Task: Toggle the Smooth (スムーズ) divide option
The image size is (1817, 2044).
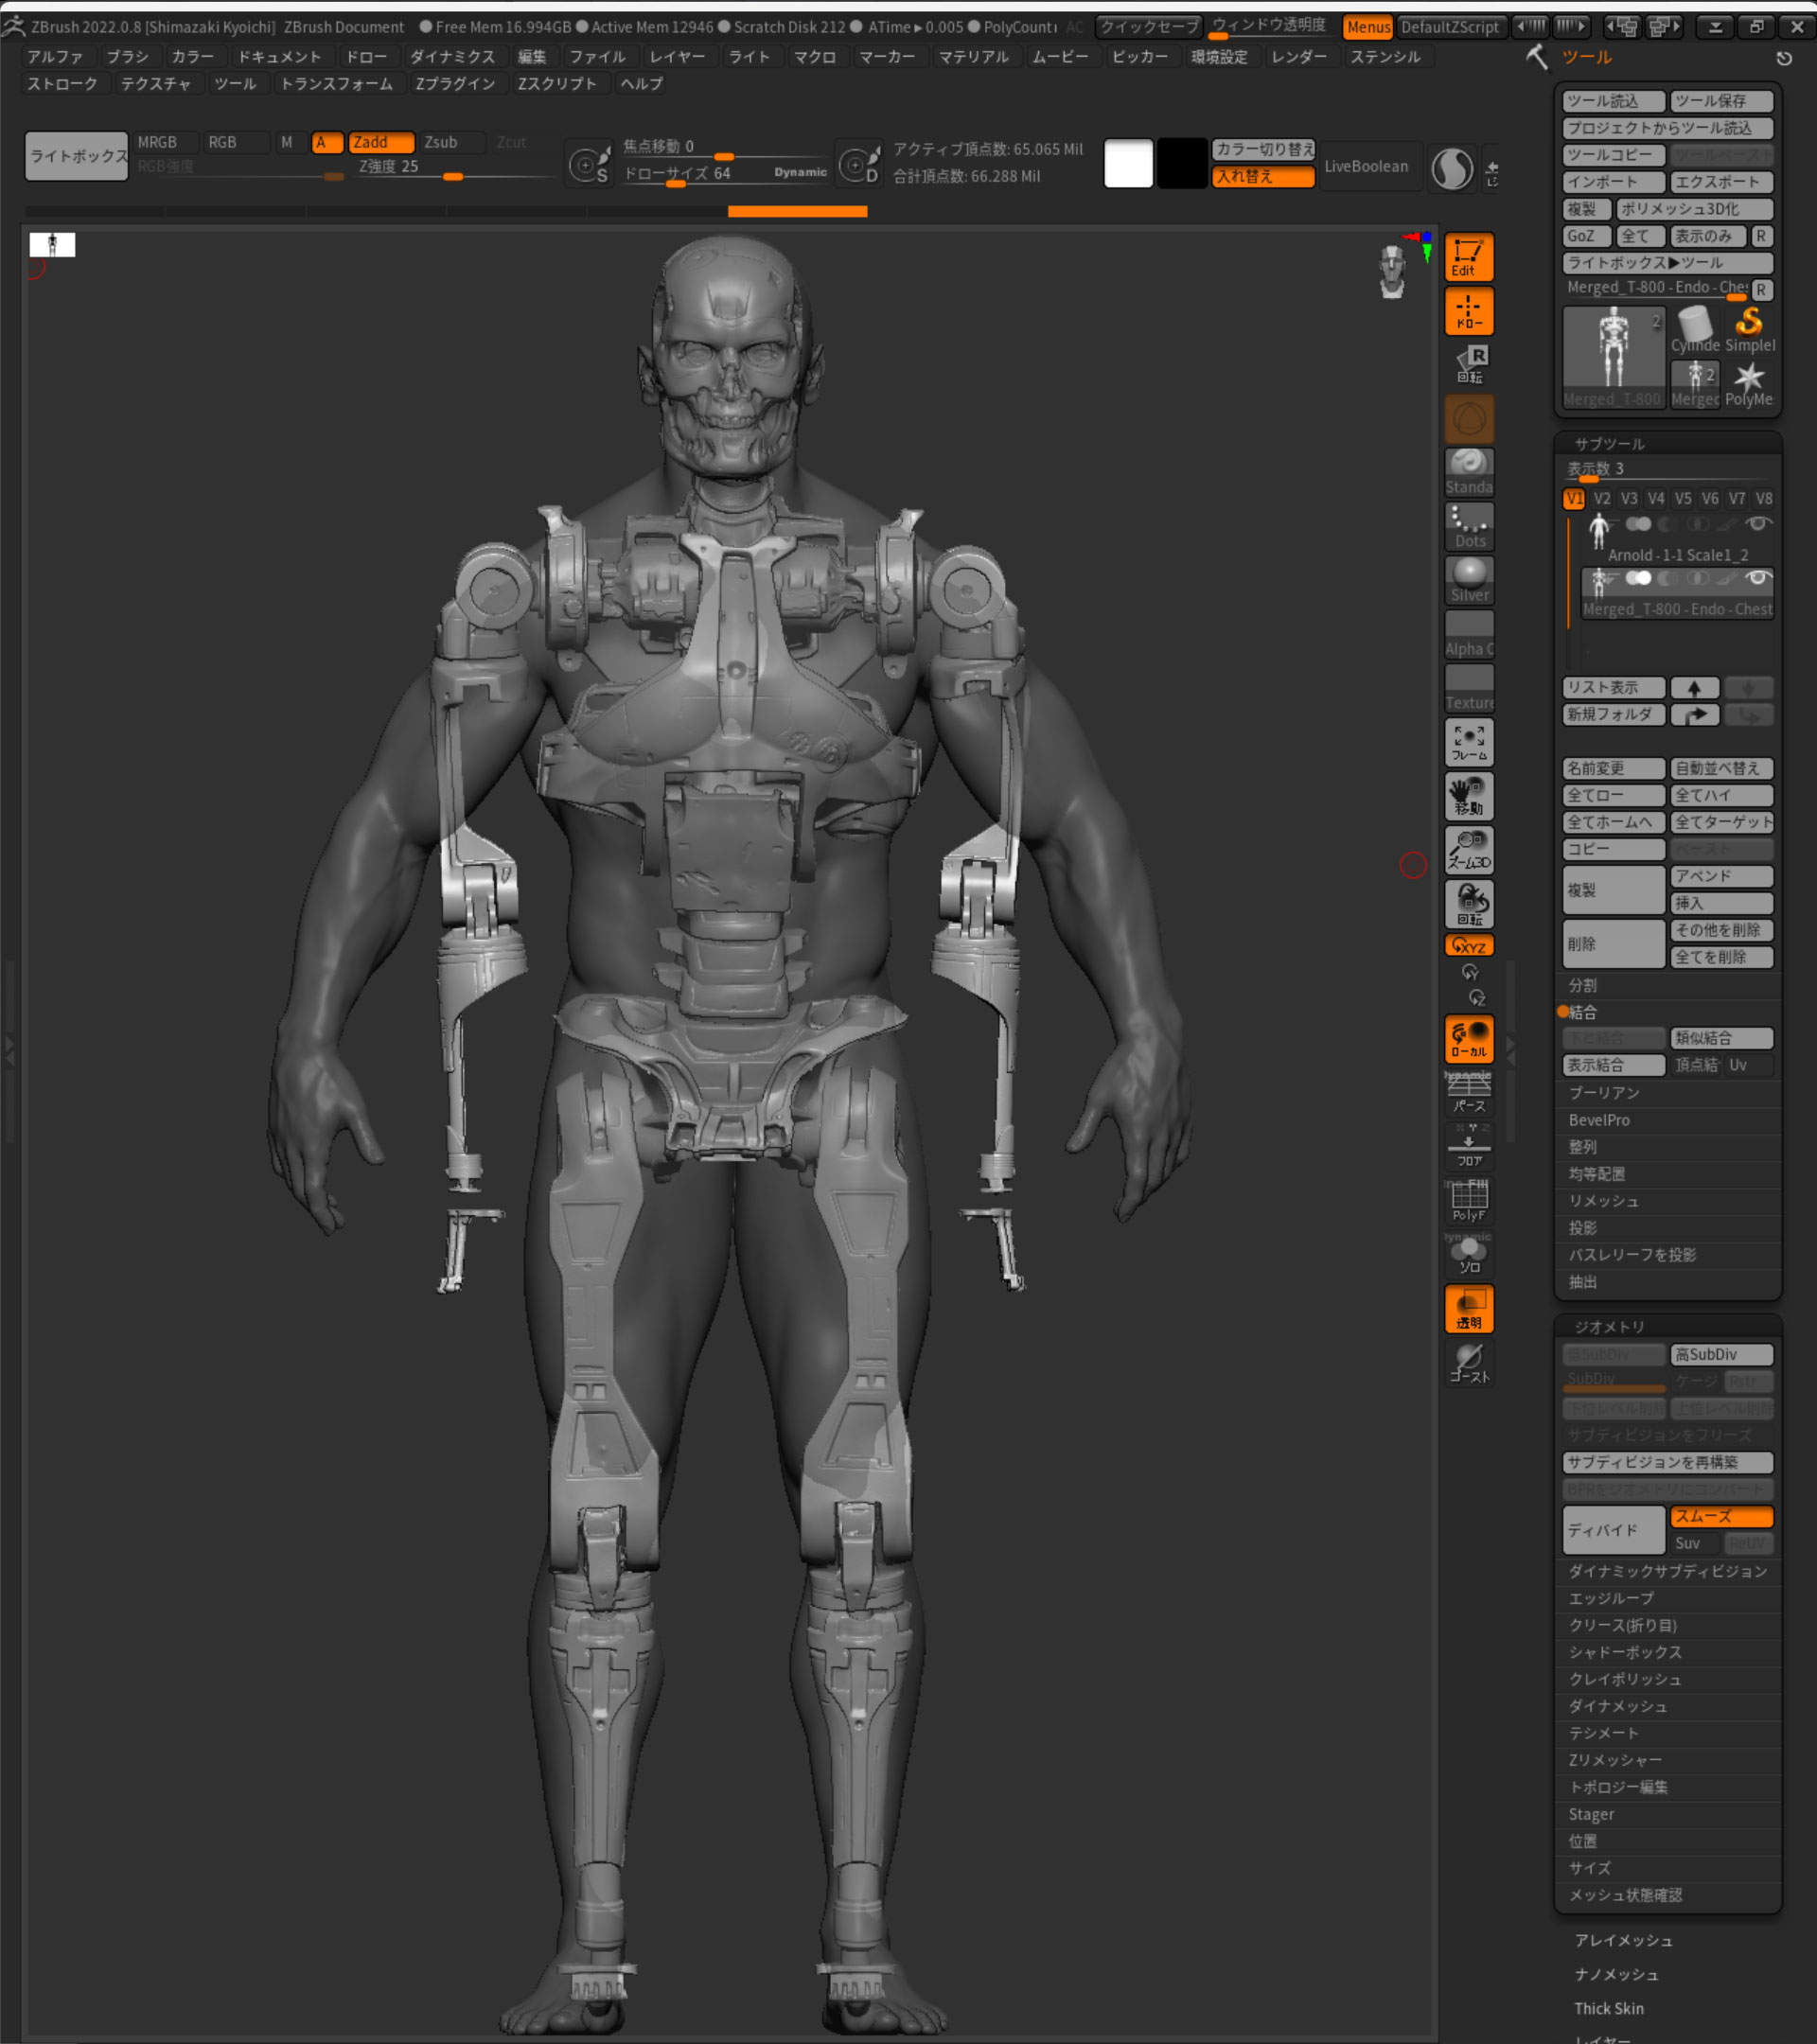Action: click(1721, 1516)
